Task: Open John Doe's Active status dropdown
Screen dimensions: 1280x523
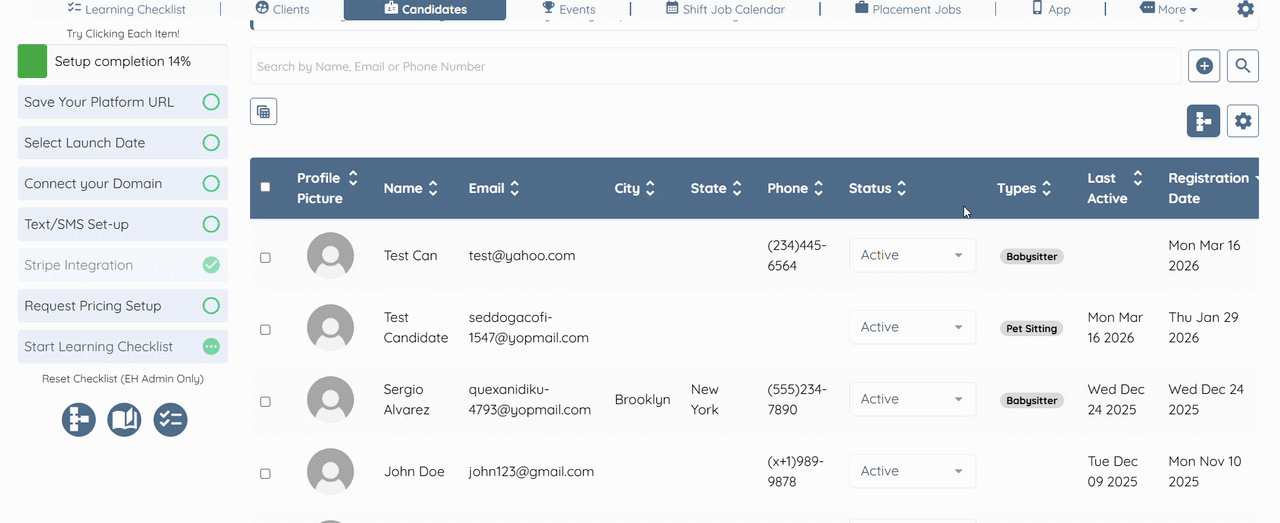Action: tap(912, 471)
